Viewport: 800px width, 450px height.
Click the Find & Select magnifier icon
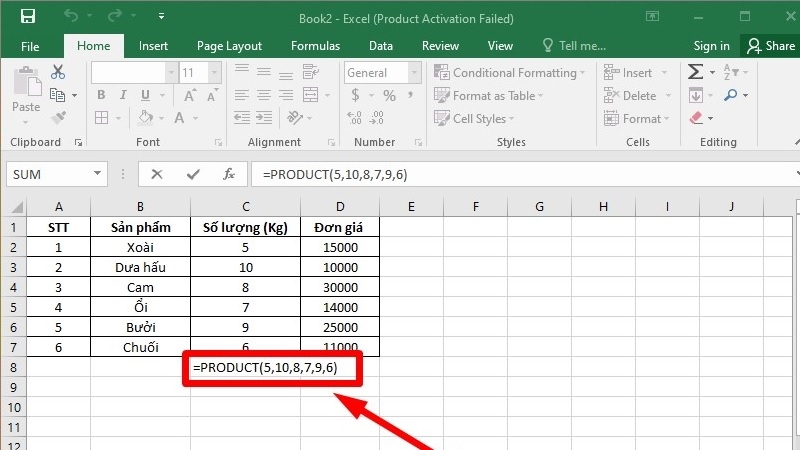[731, 95]
